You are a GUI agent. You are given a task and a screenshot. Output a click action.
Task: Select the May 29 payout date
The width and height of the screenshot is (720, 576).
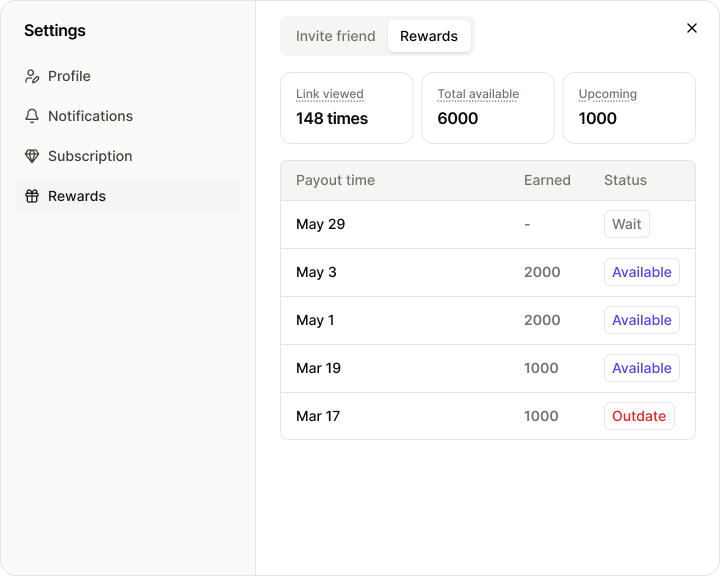coord(321,224)
